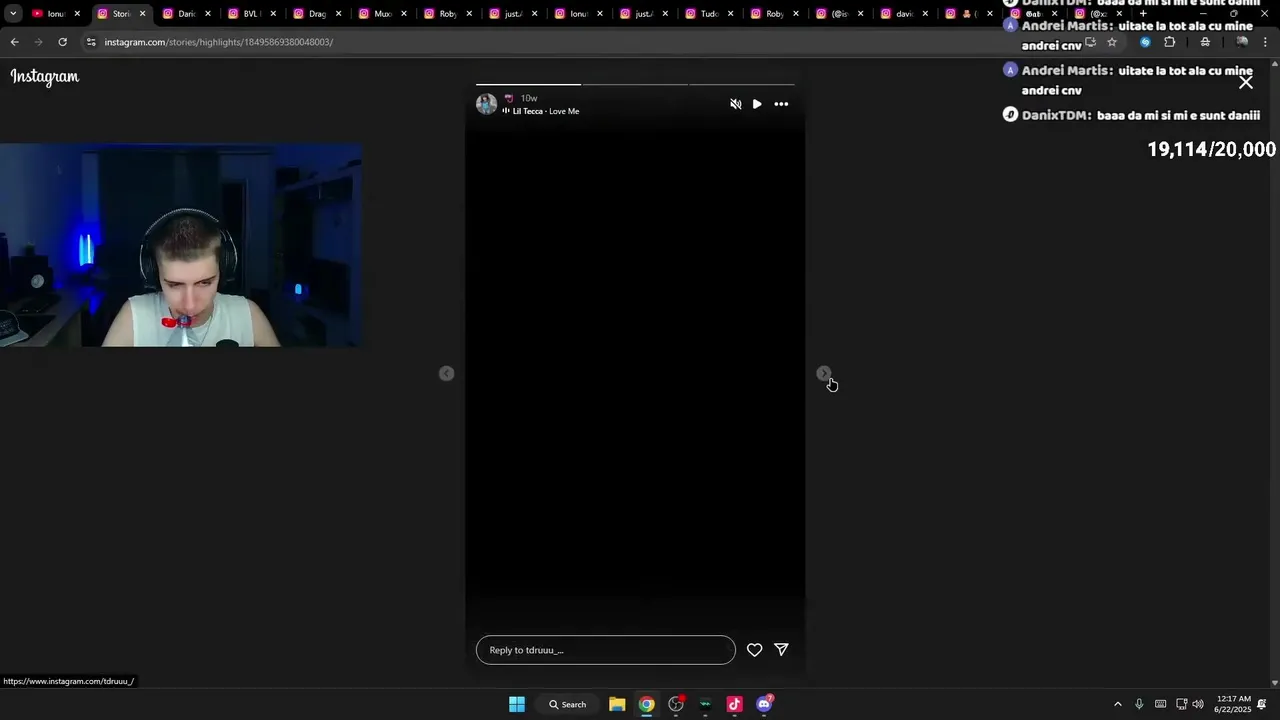Reload the page with the refresh icon
1280x720 pixels.
click(62, 42)
